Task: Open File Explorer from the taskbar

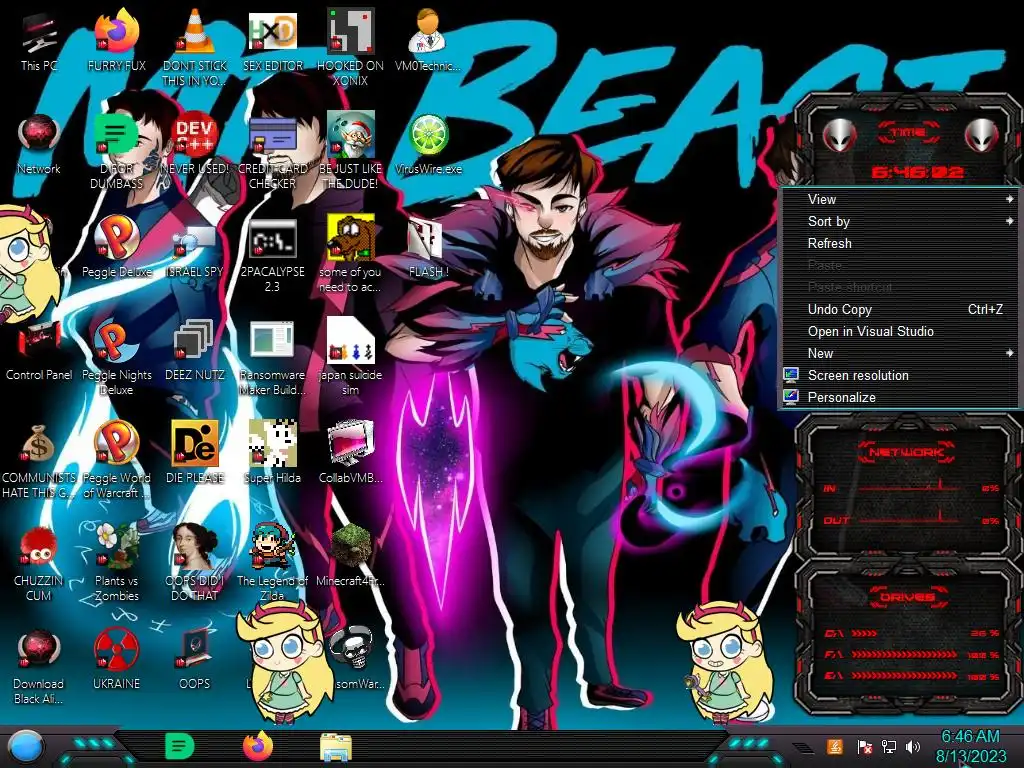Action: [x=336, y=747]
